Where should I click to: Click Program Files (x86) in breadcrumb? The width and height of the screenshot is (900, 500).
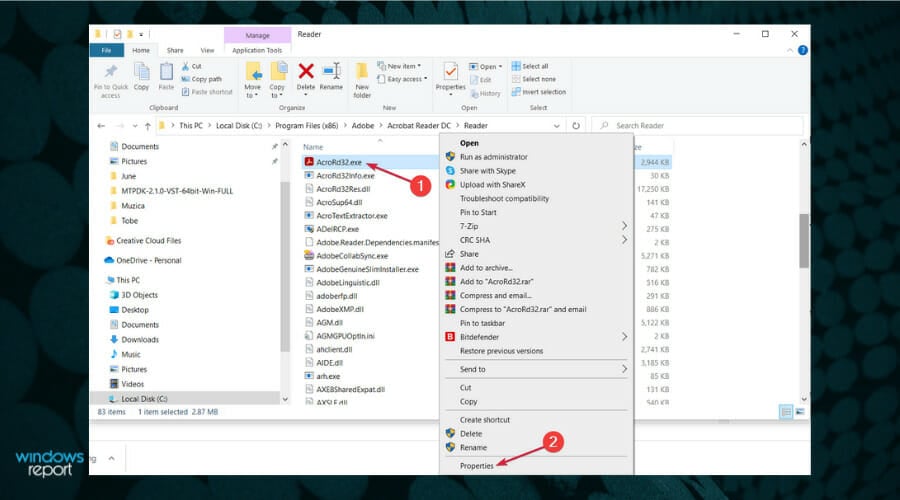[307, 126]
